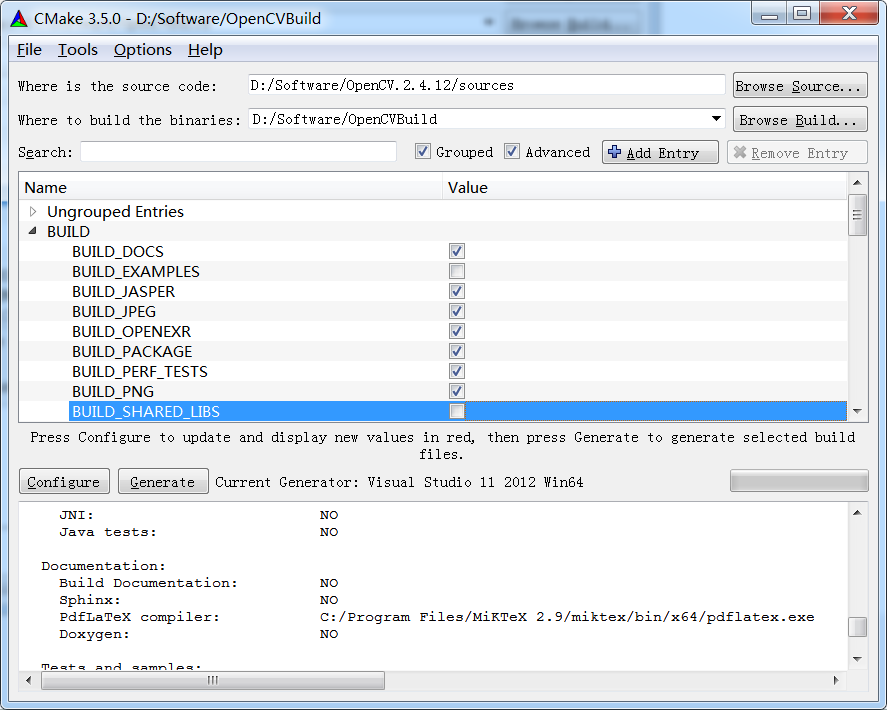Click the output log scroll-down arrow
Screen dimensions: 888x710
857,659
